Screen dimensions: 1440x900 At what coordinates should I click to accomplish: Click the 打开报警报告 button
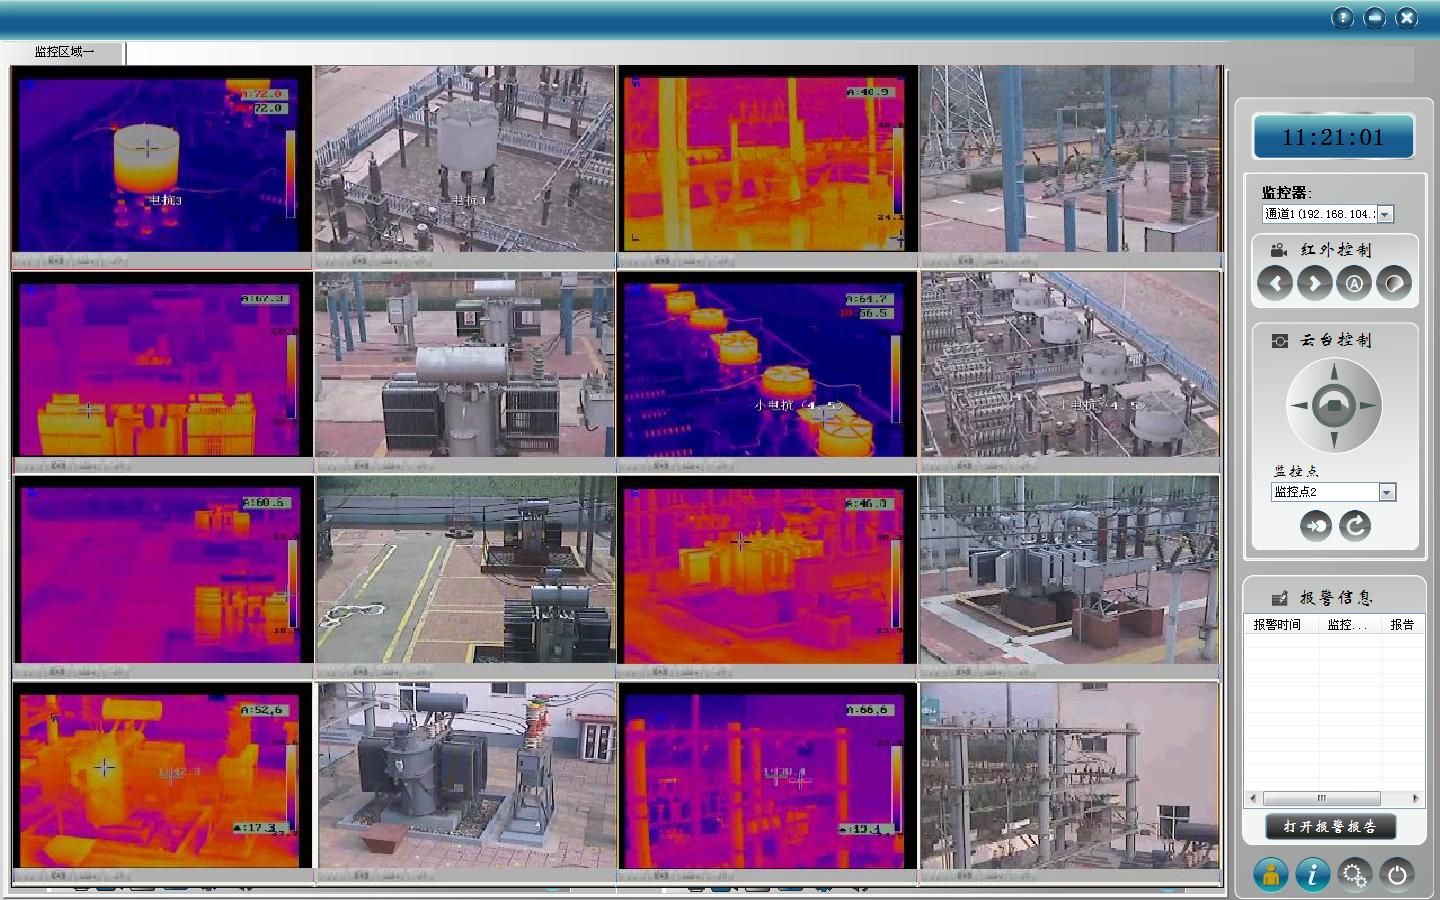1330,827
